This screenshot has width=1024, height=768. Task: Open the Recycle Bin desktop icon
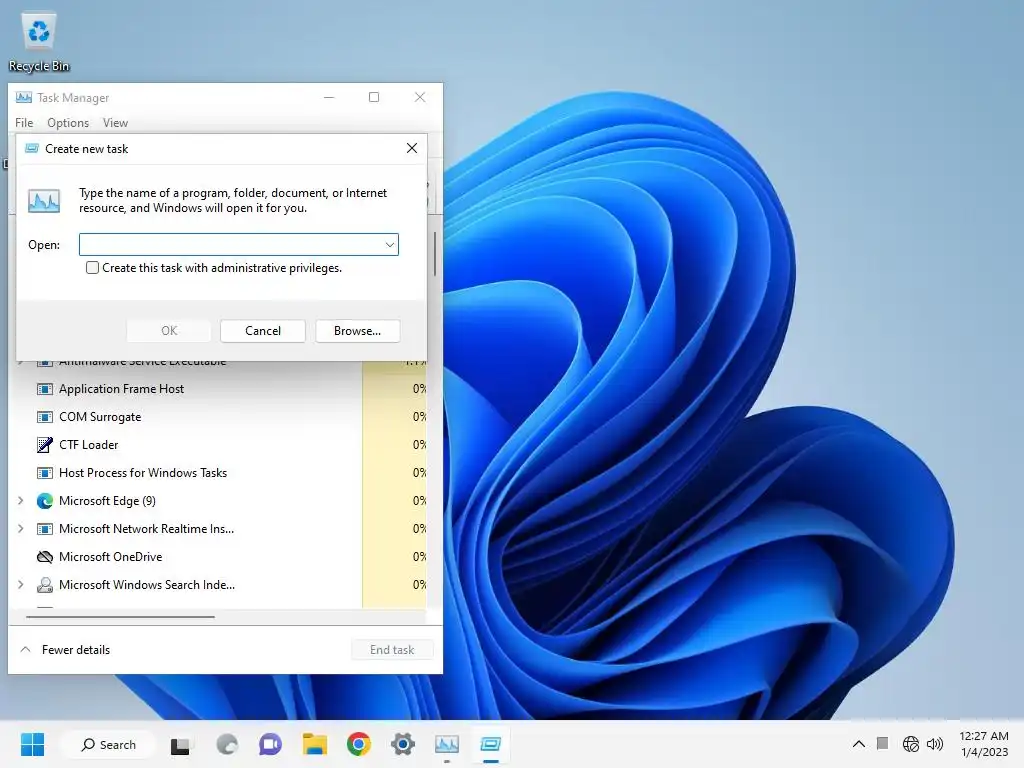tap(39, 42)
